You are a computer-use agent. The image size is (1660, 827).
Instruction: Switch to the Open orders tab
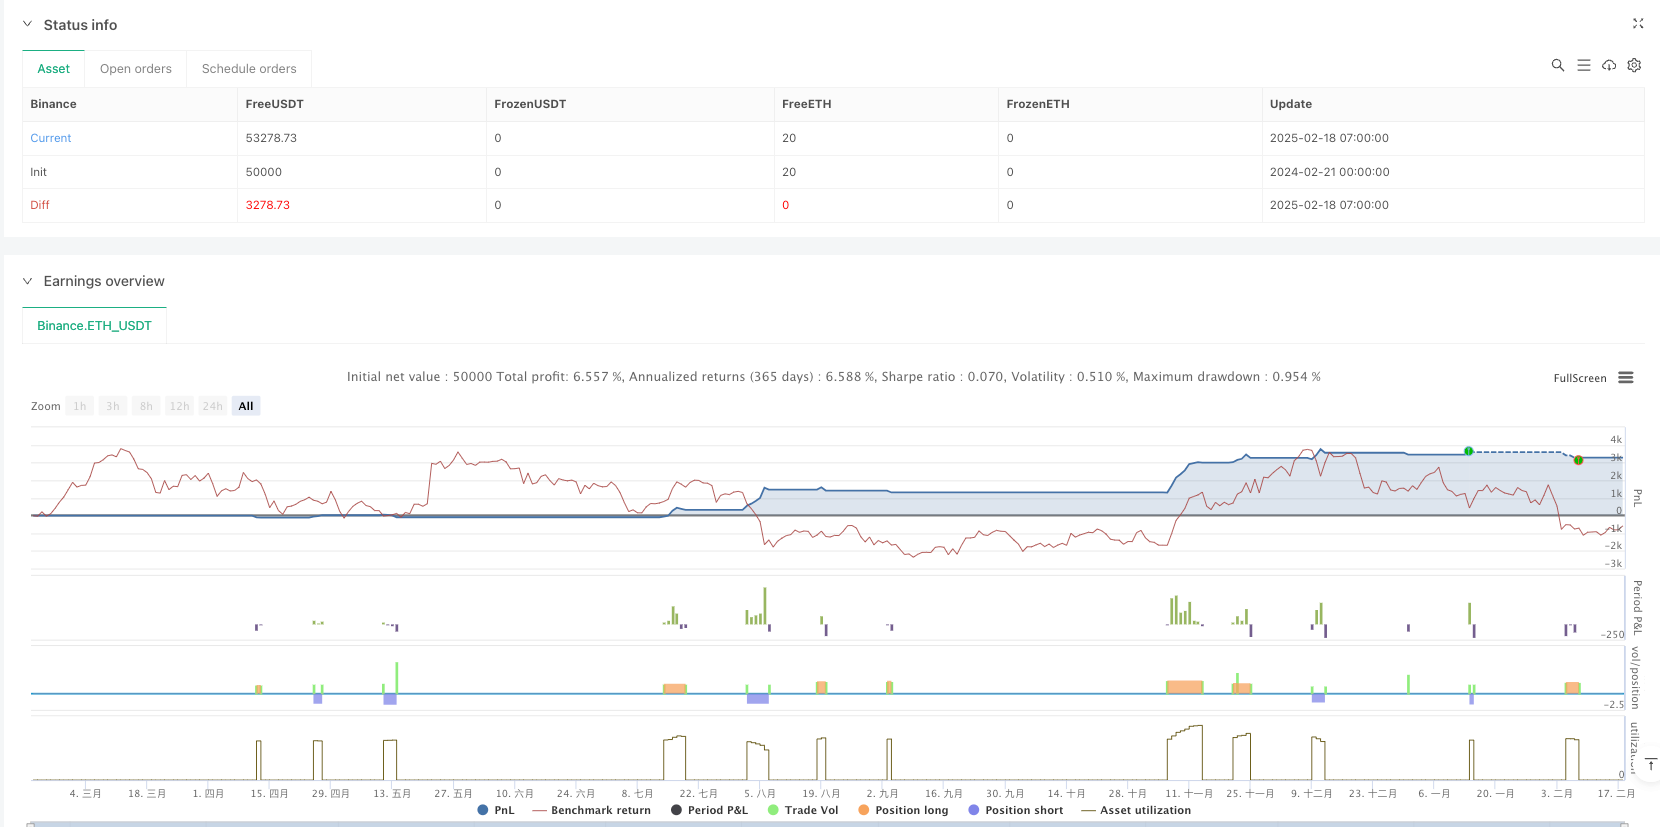pyautogui.click(x=135, y=69)
